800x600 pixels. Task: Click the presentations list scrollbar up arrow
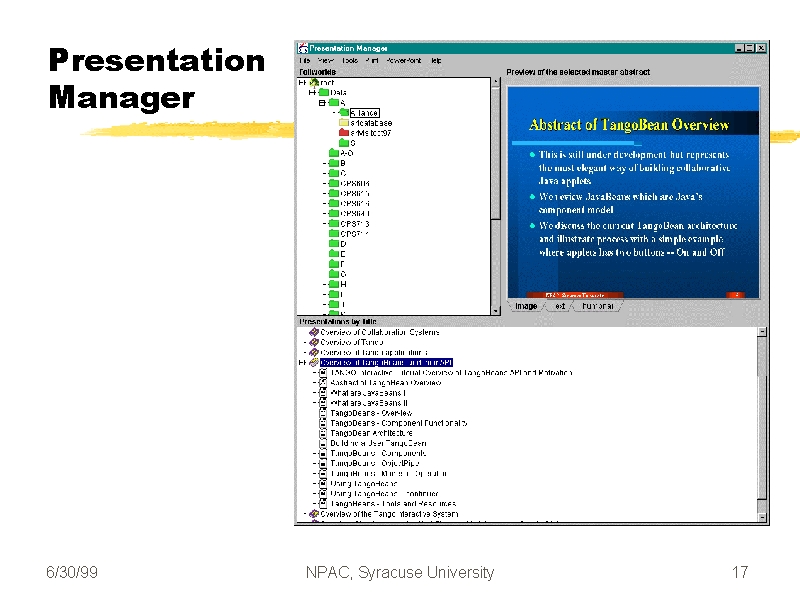(x=762, y=332)
